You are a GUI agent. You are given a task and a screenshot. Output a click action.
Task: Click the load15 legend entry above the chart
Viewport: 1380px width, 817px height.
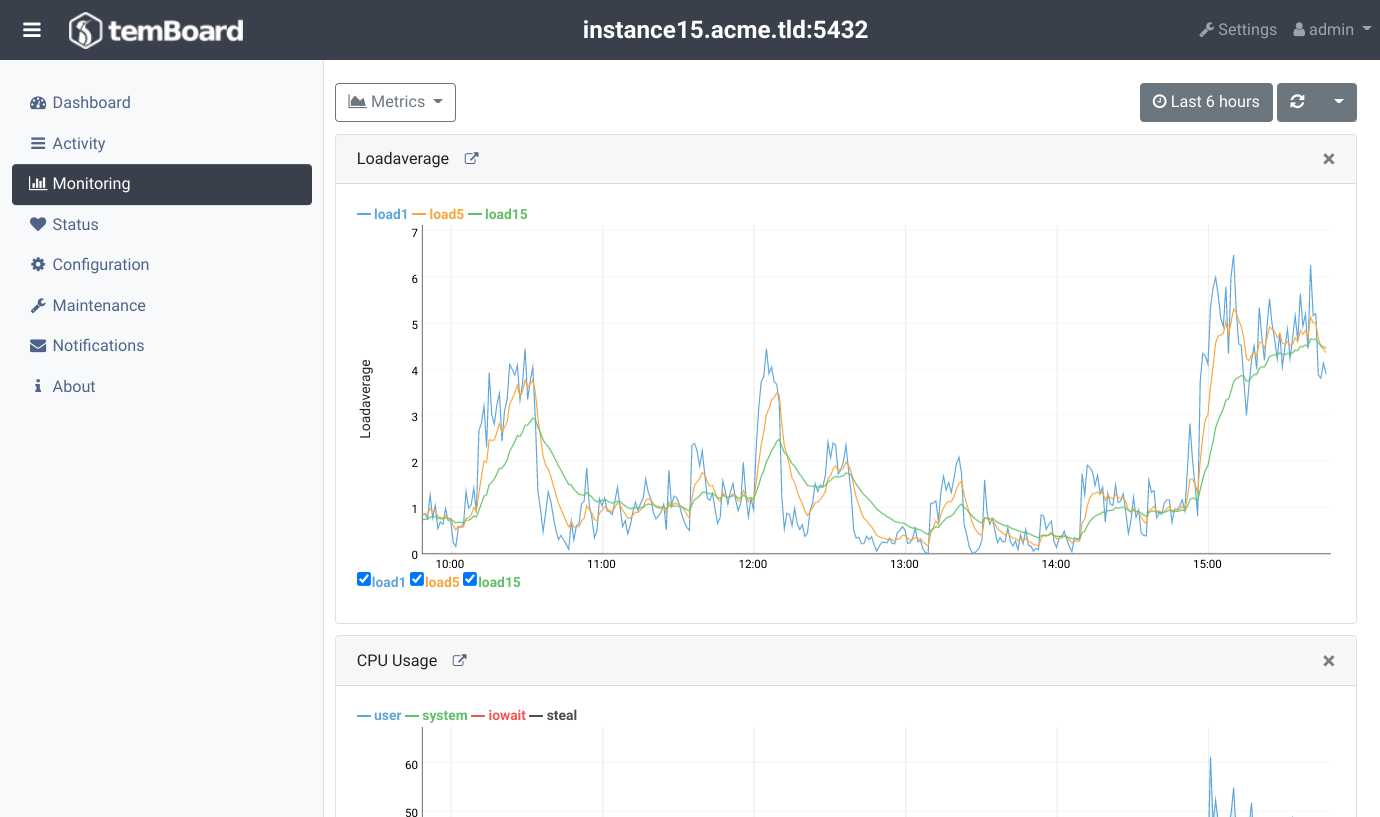[x=498, y=214]
